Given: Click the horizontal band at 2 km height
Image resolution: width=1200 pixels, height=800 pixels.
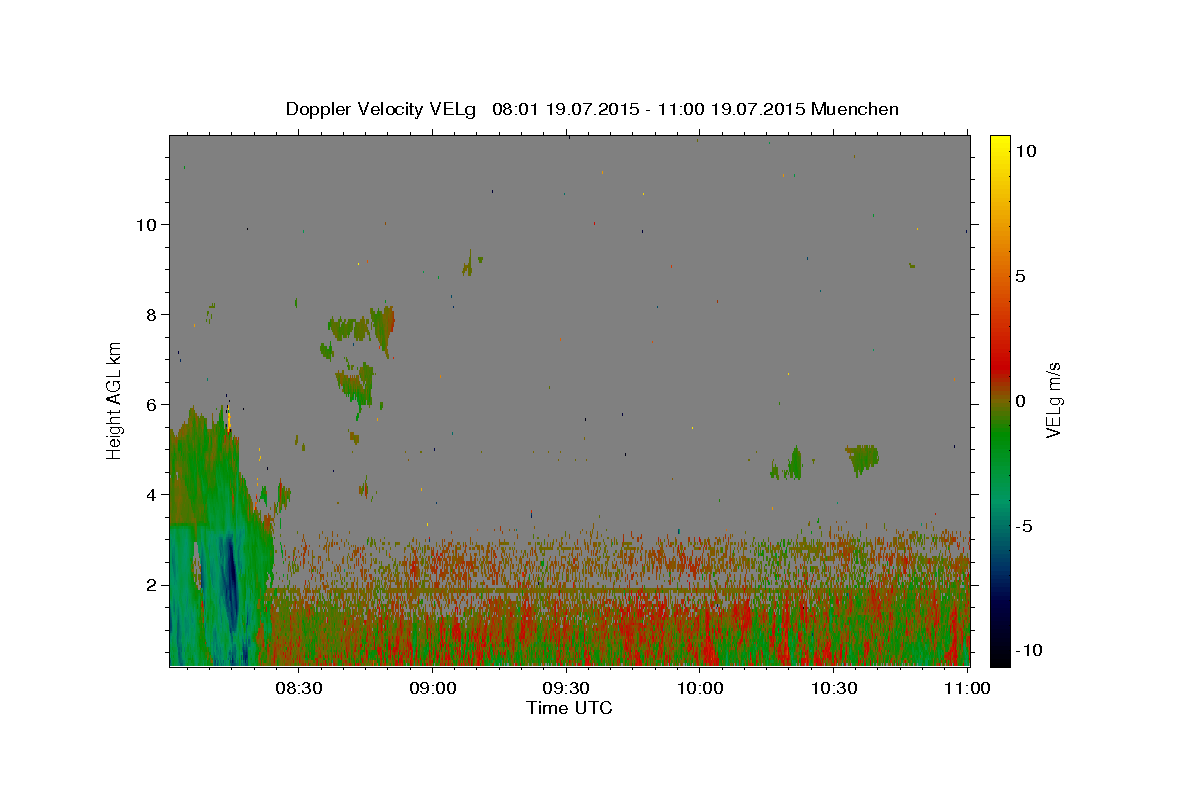Looking at the screenshot, I should 620,592.
